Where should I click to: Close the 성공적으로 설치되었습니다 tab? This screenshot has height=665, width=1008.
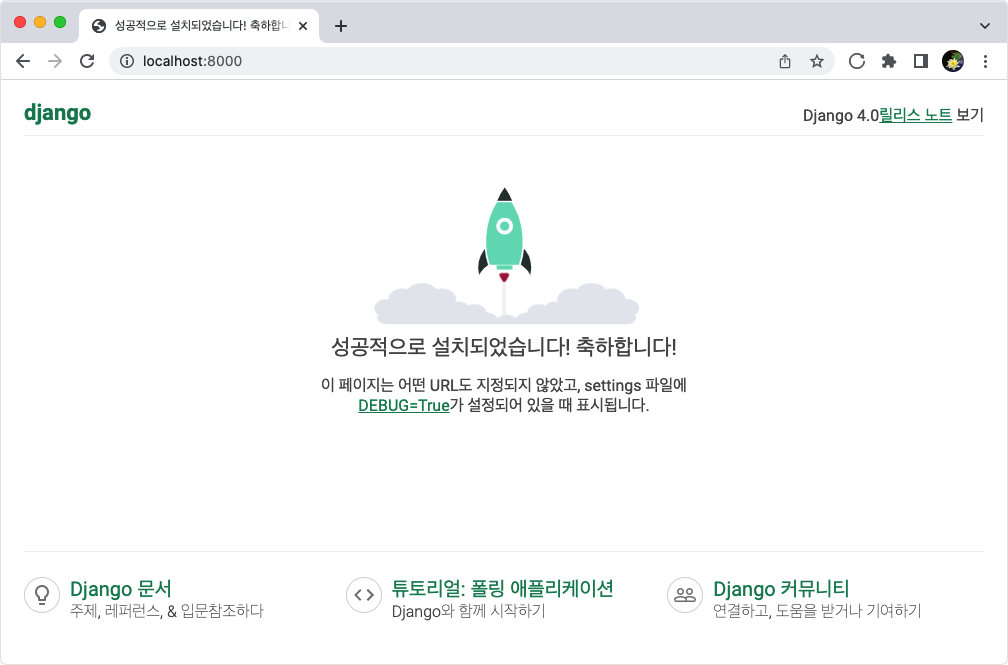(303, 26)
